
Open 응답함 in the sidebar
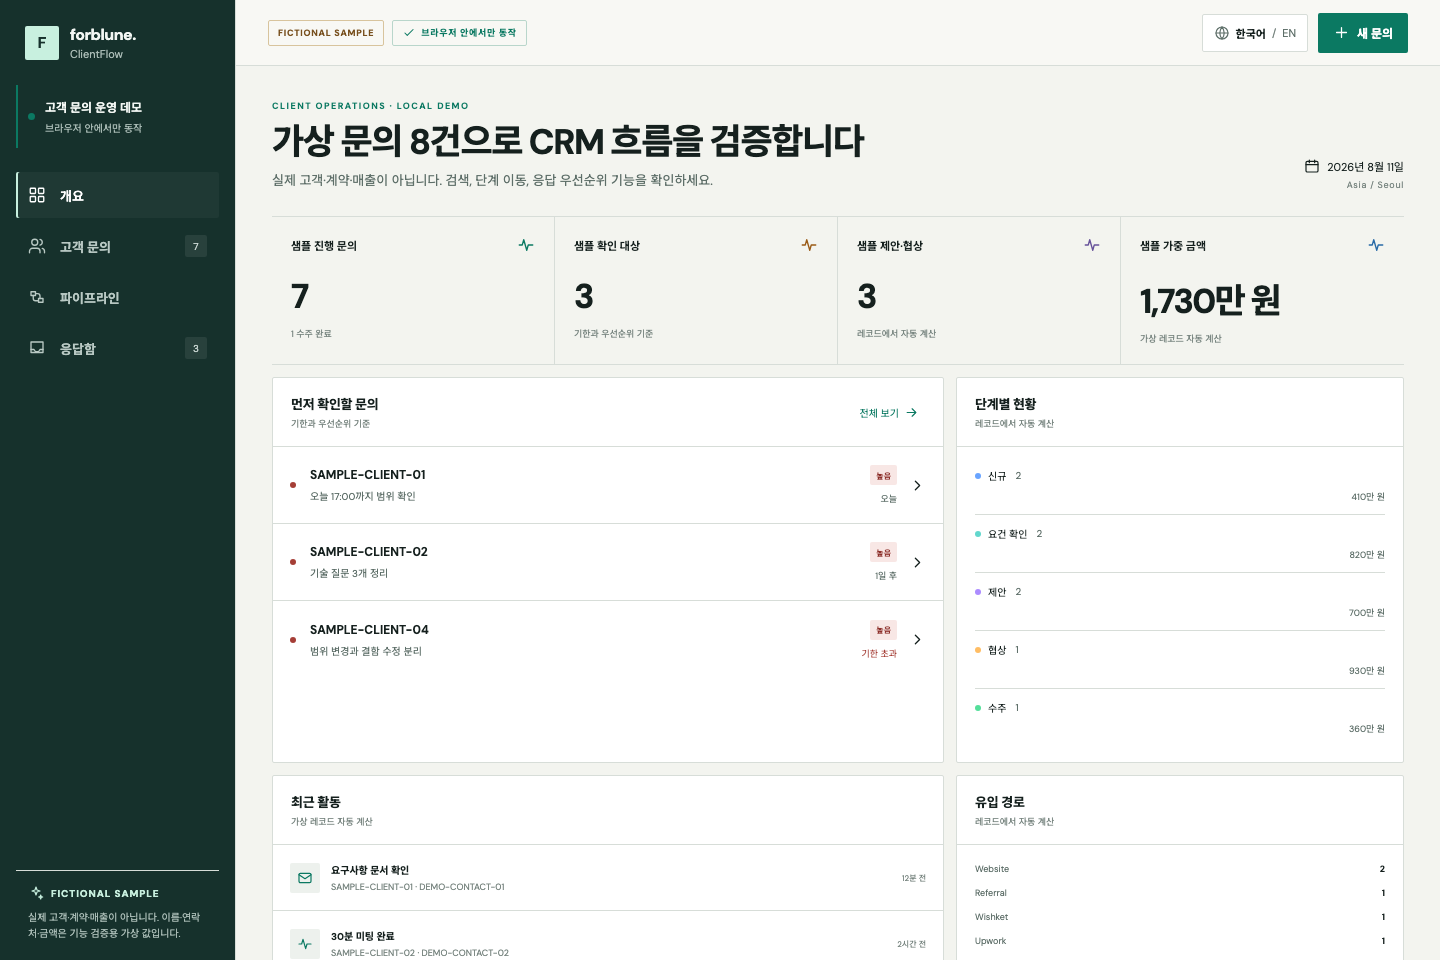click(x=118, y=348)
